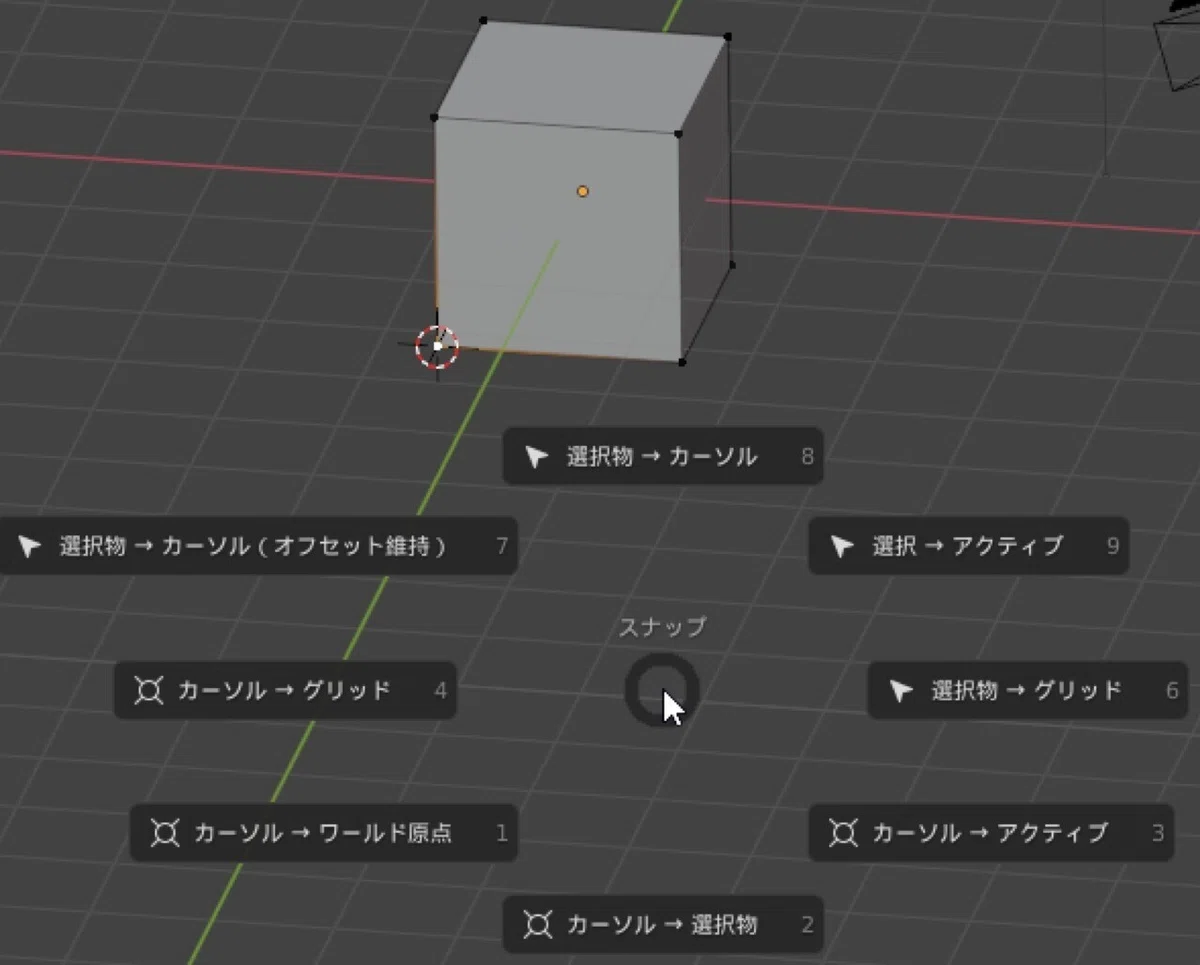Choose 選択物 → カーソル pie option
1200x965 pixels.
point(662,457)
